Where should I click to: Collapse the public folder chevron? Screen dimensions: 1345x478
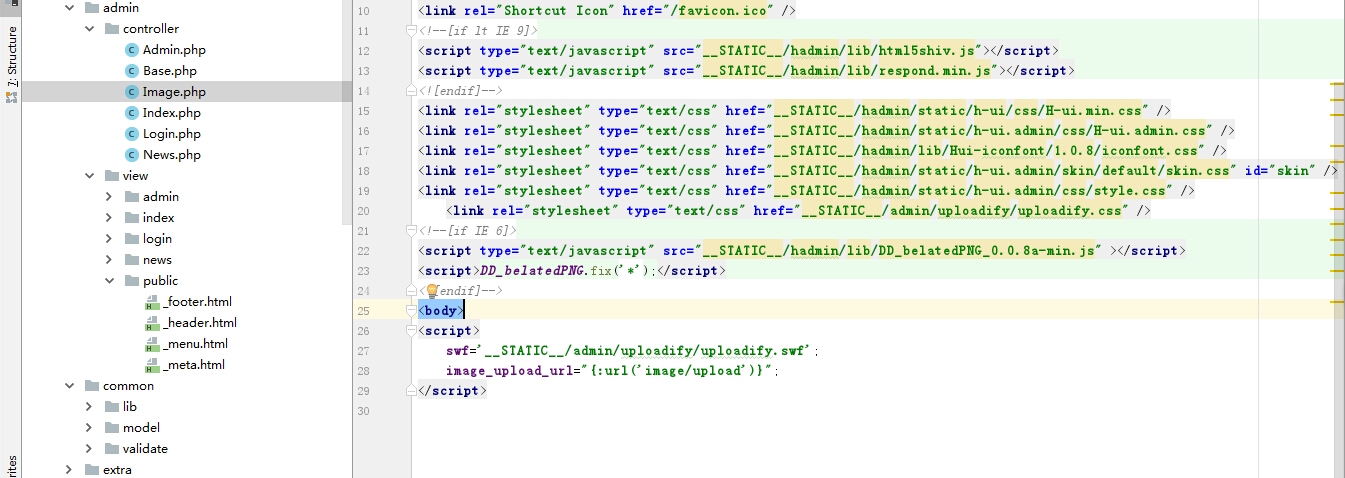click(x=109, y=281)
